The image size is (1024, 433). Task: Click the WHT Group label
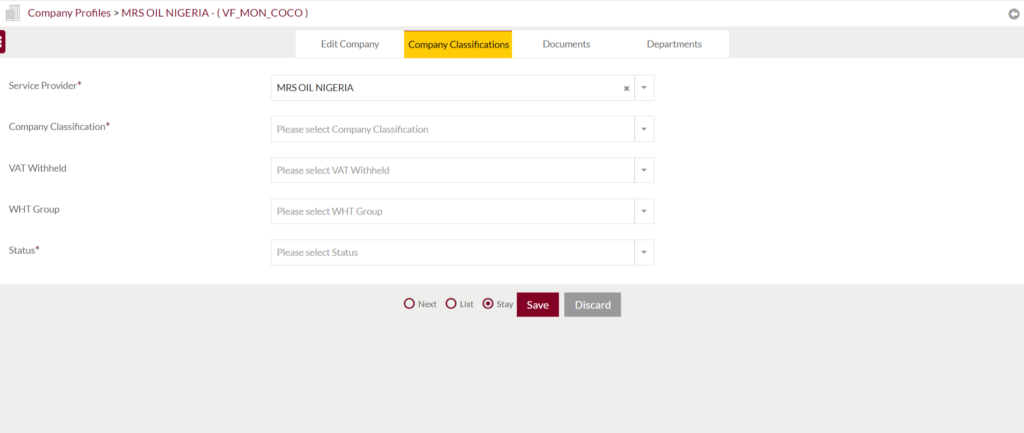point(34,209)
